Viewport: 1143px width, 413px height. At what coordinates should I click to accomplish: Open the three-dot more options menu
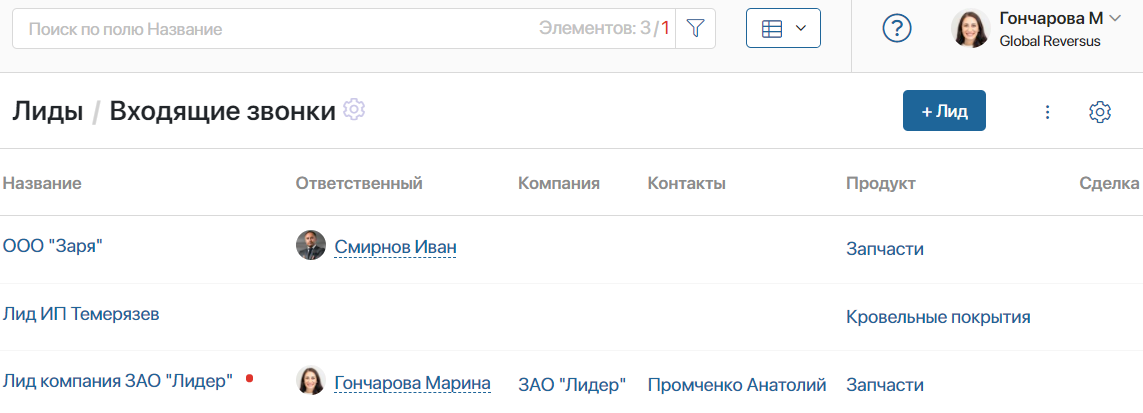coord(1047,111)
